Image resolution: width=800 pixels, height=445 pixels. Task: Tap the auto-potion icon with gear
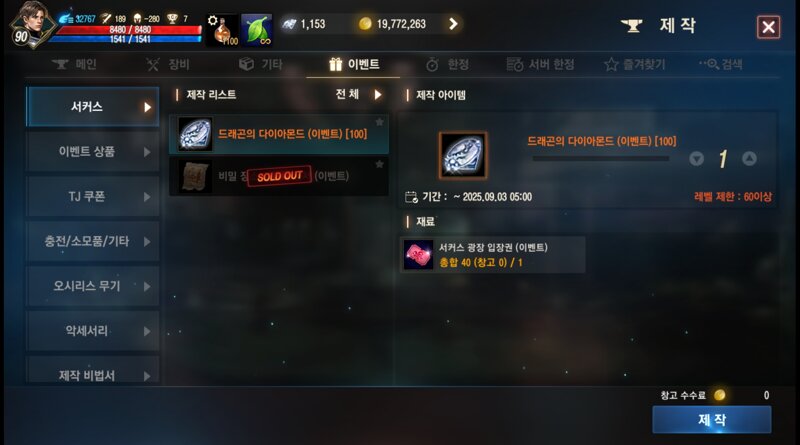pos(222,30)
